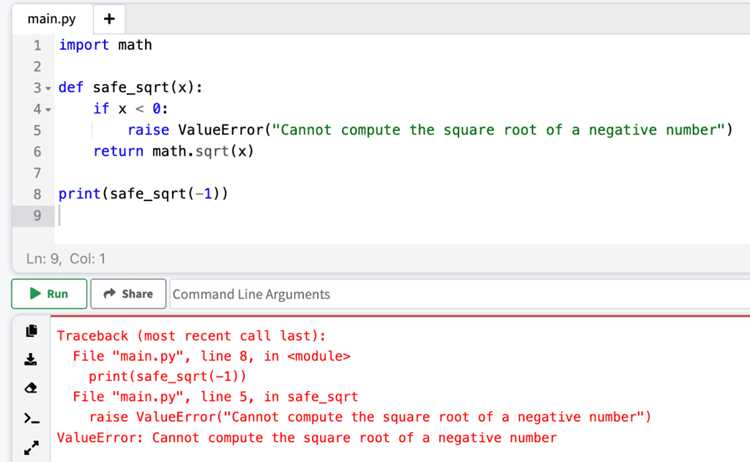Click the 'print(safe_sqrt(-1))' line in editor

click(x=143, y=194)
